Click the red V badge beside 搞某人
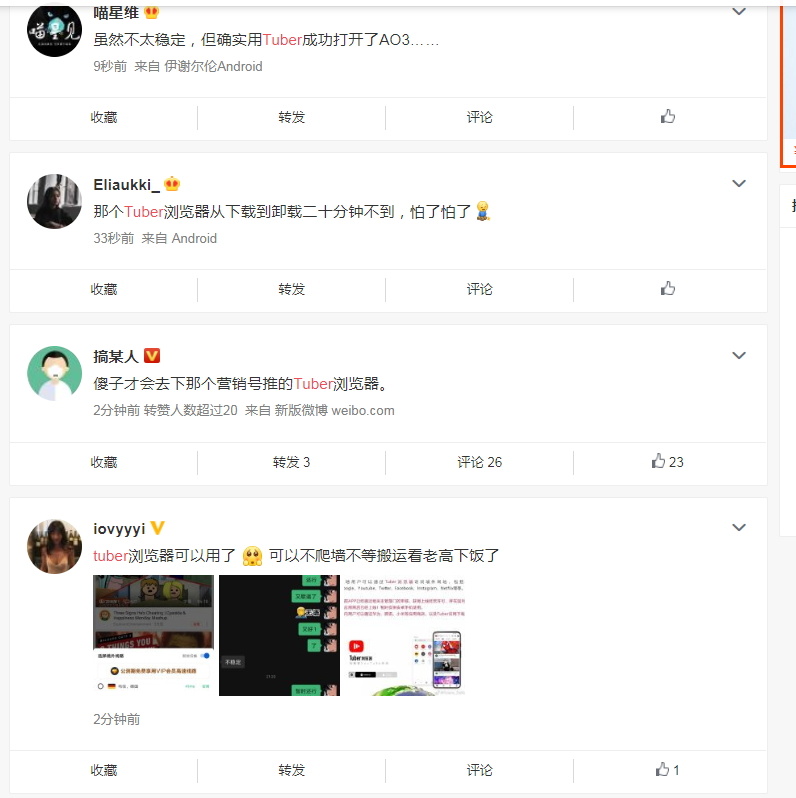Image resolution: width=796 pixels, height=798 pixels. [152, 356]
